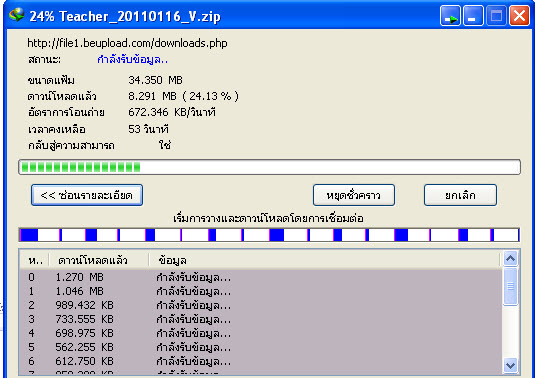
Task: Minimize the download window
Action: 473,15
